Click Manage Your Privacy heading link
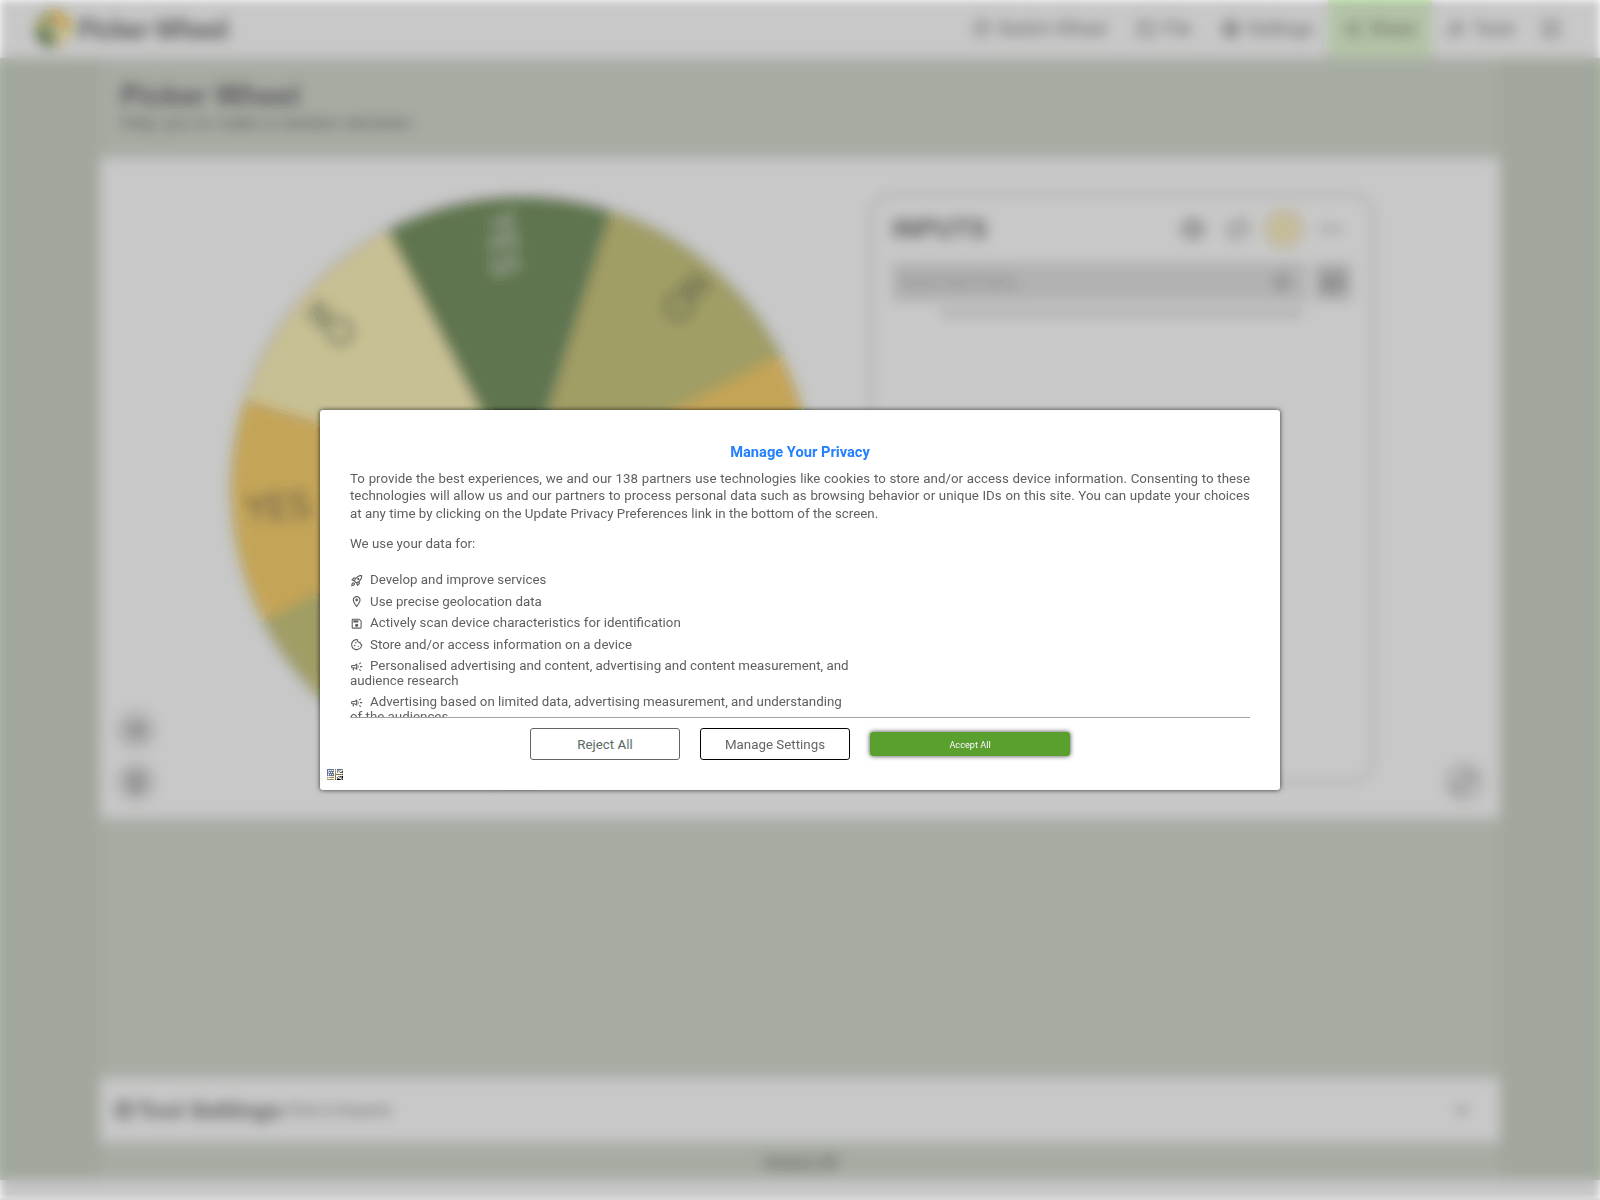The height and width of the screenshot is (1200, 1600). click(x=799, y=451)
